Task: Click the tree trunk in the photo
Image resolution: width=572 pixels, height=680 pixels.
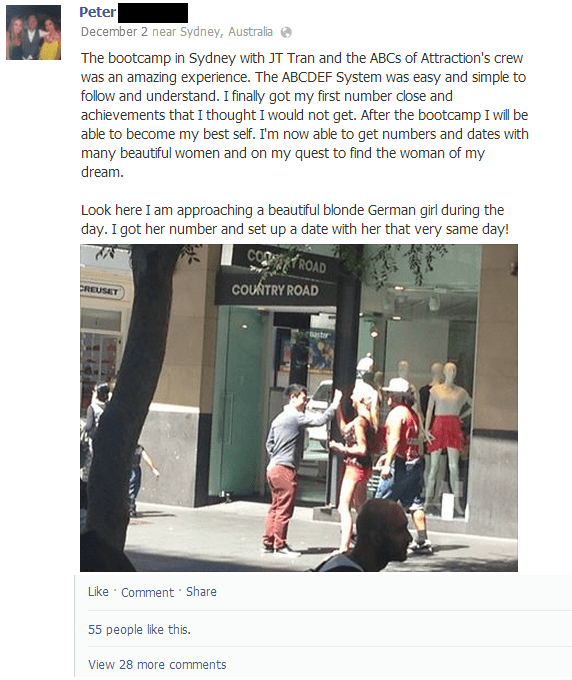Action: point(124,390)
